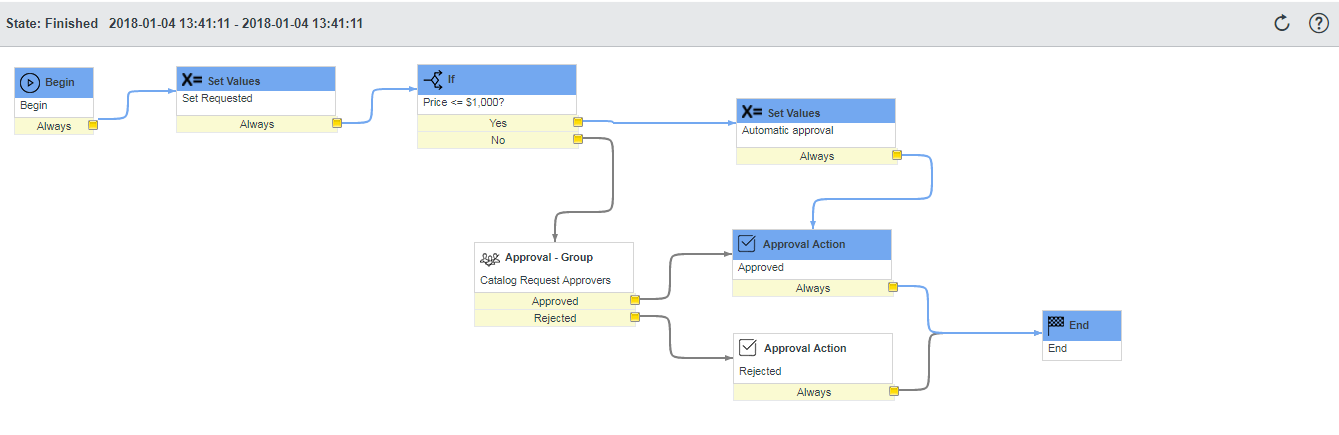
Task: Select the Set Values header for Automatic approval
Action: point(816,113)
